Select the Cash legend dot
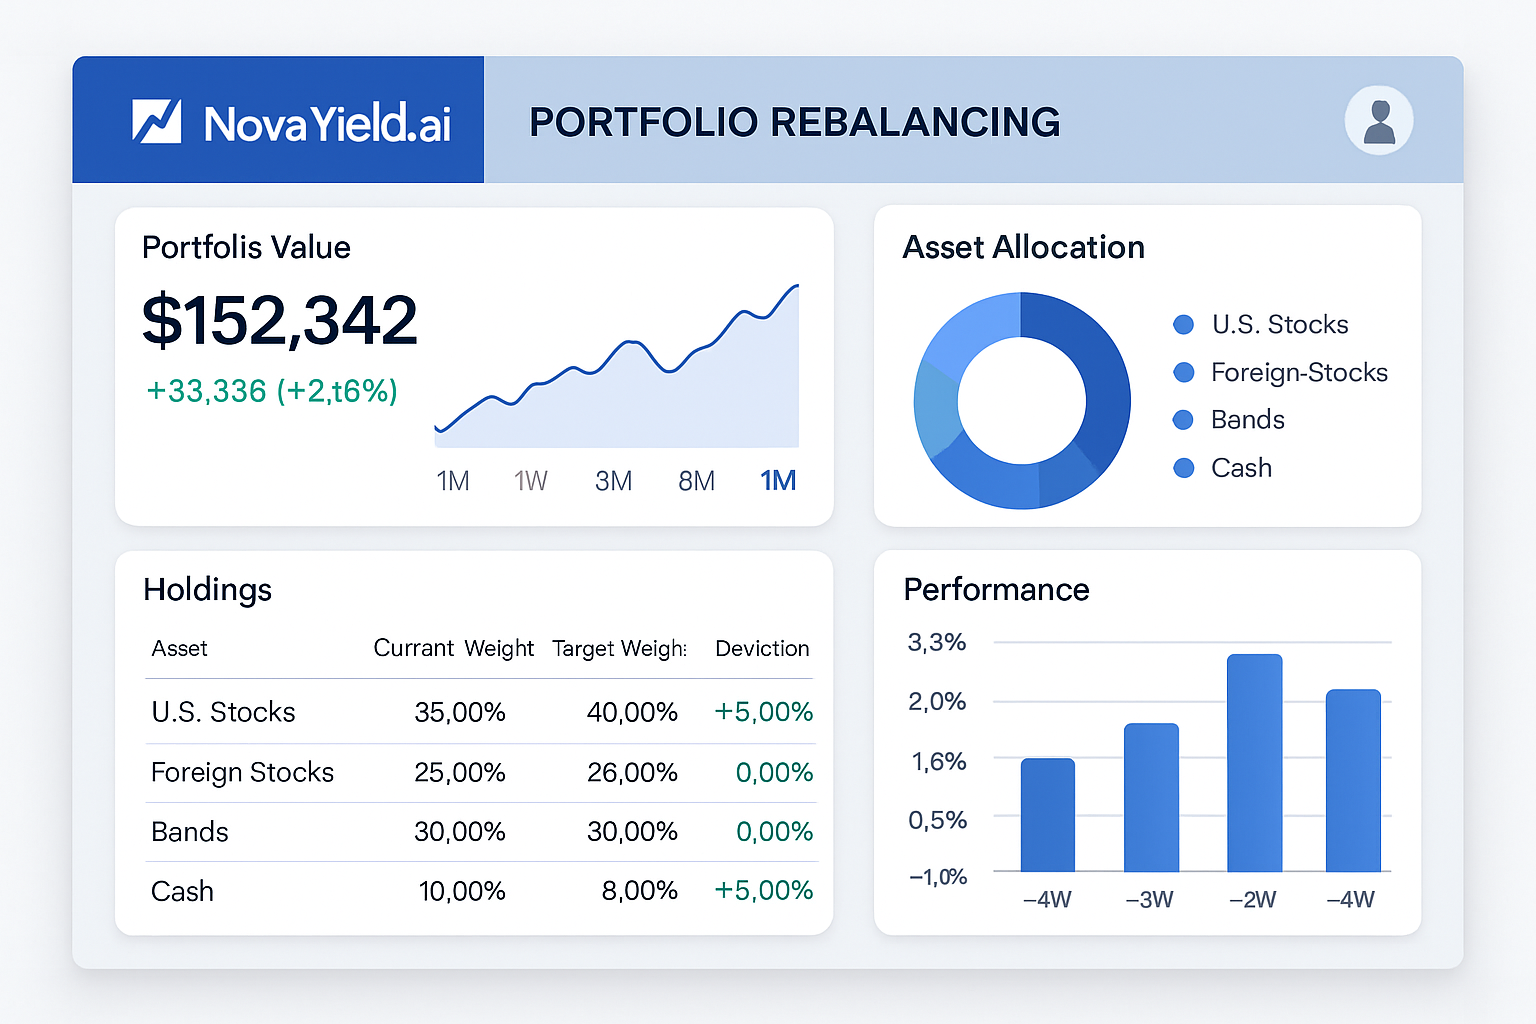Screen dimensions: 1536x1024 [1183, 467]
